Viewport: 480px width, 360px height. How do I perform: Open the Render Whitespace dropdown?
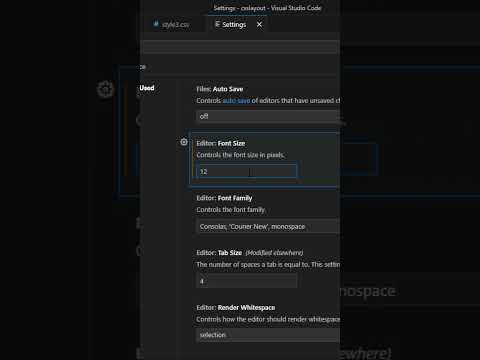268,335
